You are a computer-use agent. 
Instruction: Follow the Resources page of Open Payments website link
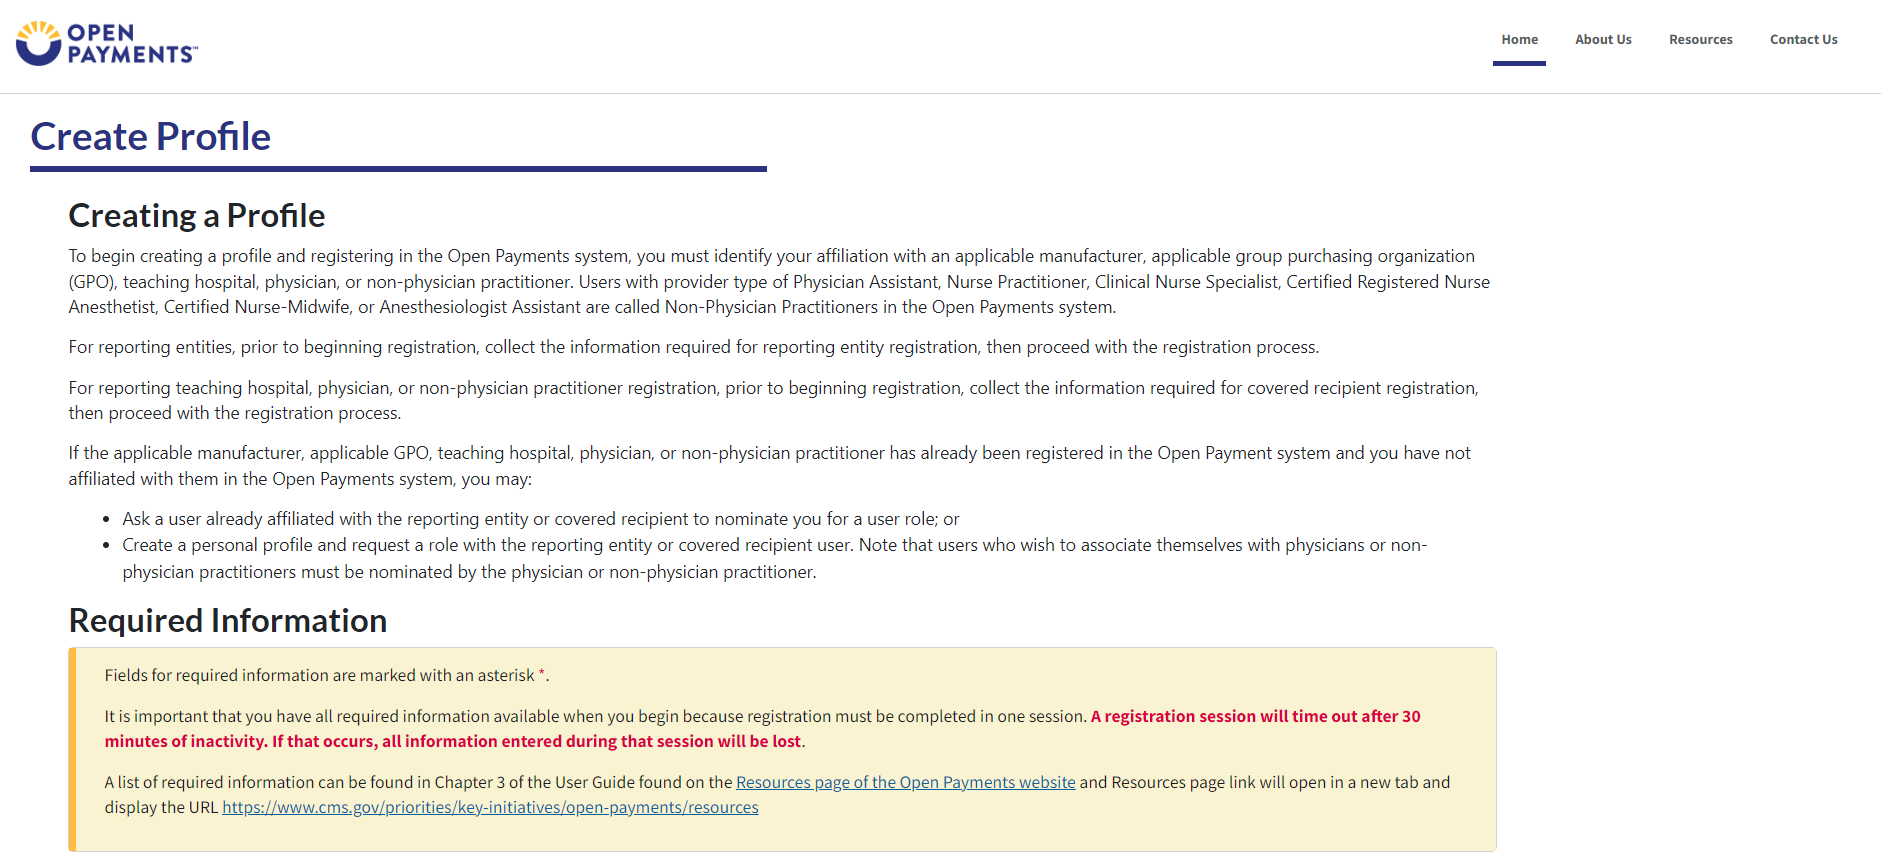point(905,782)
